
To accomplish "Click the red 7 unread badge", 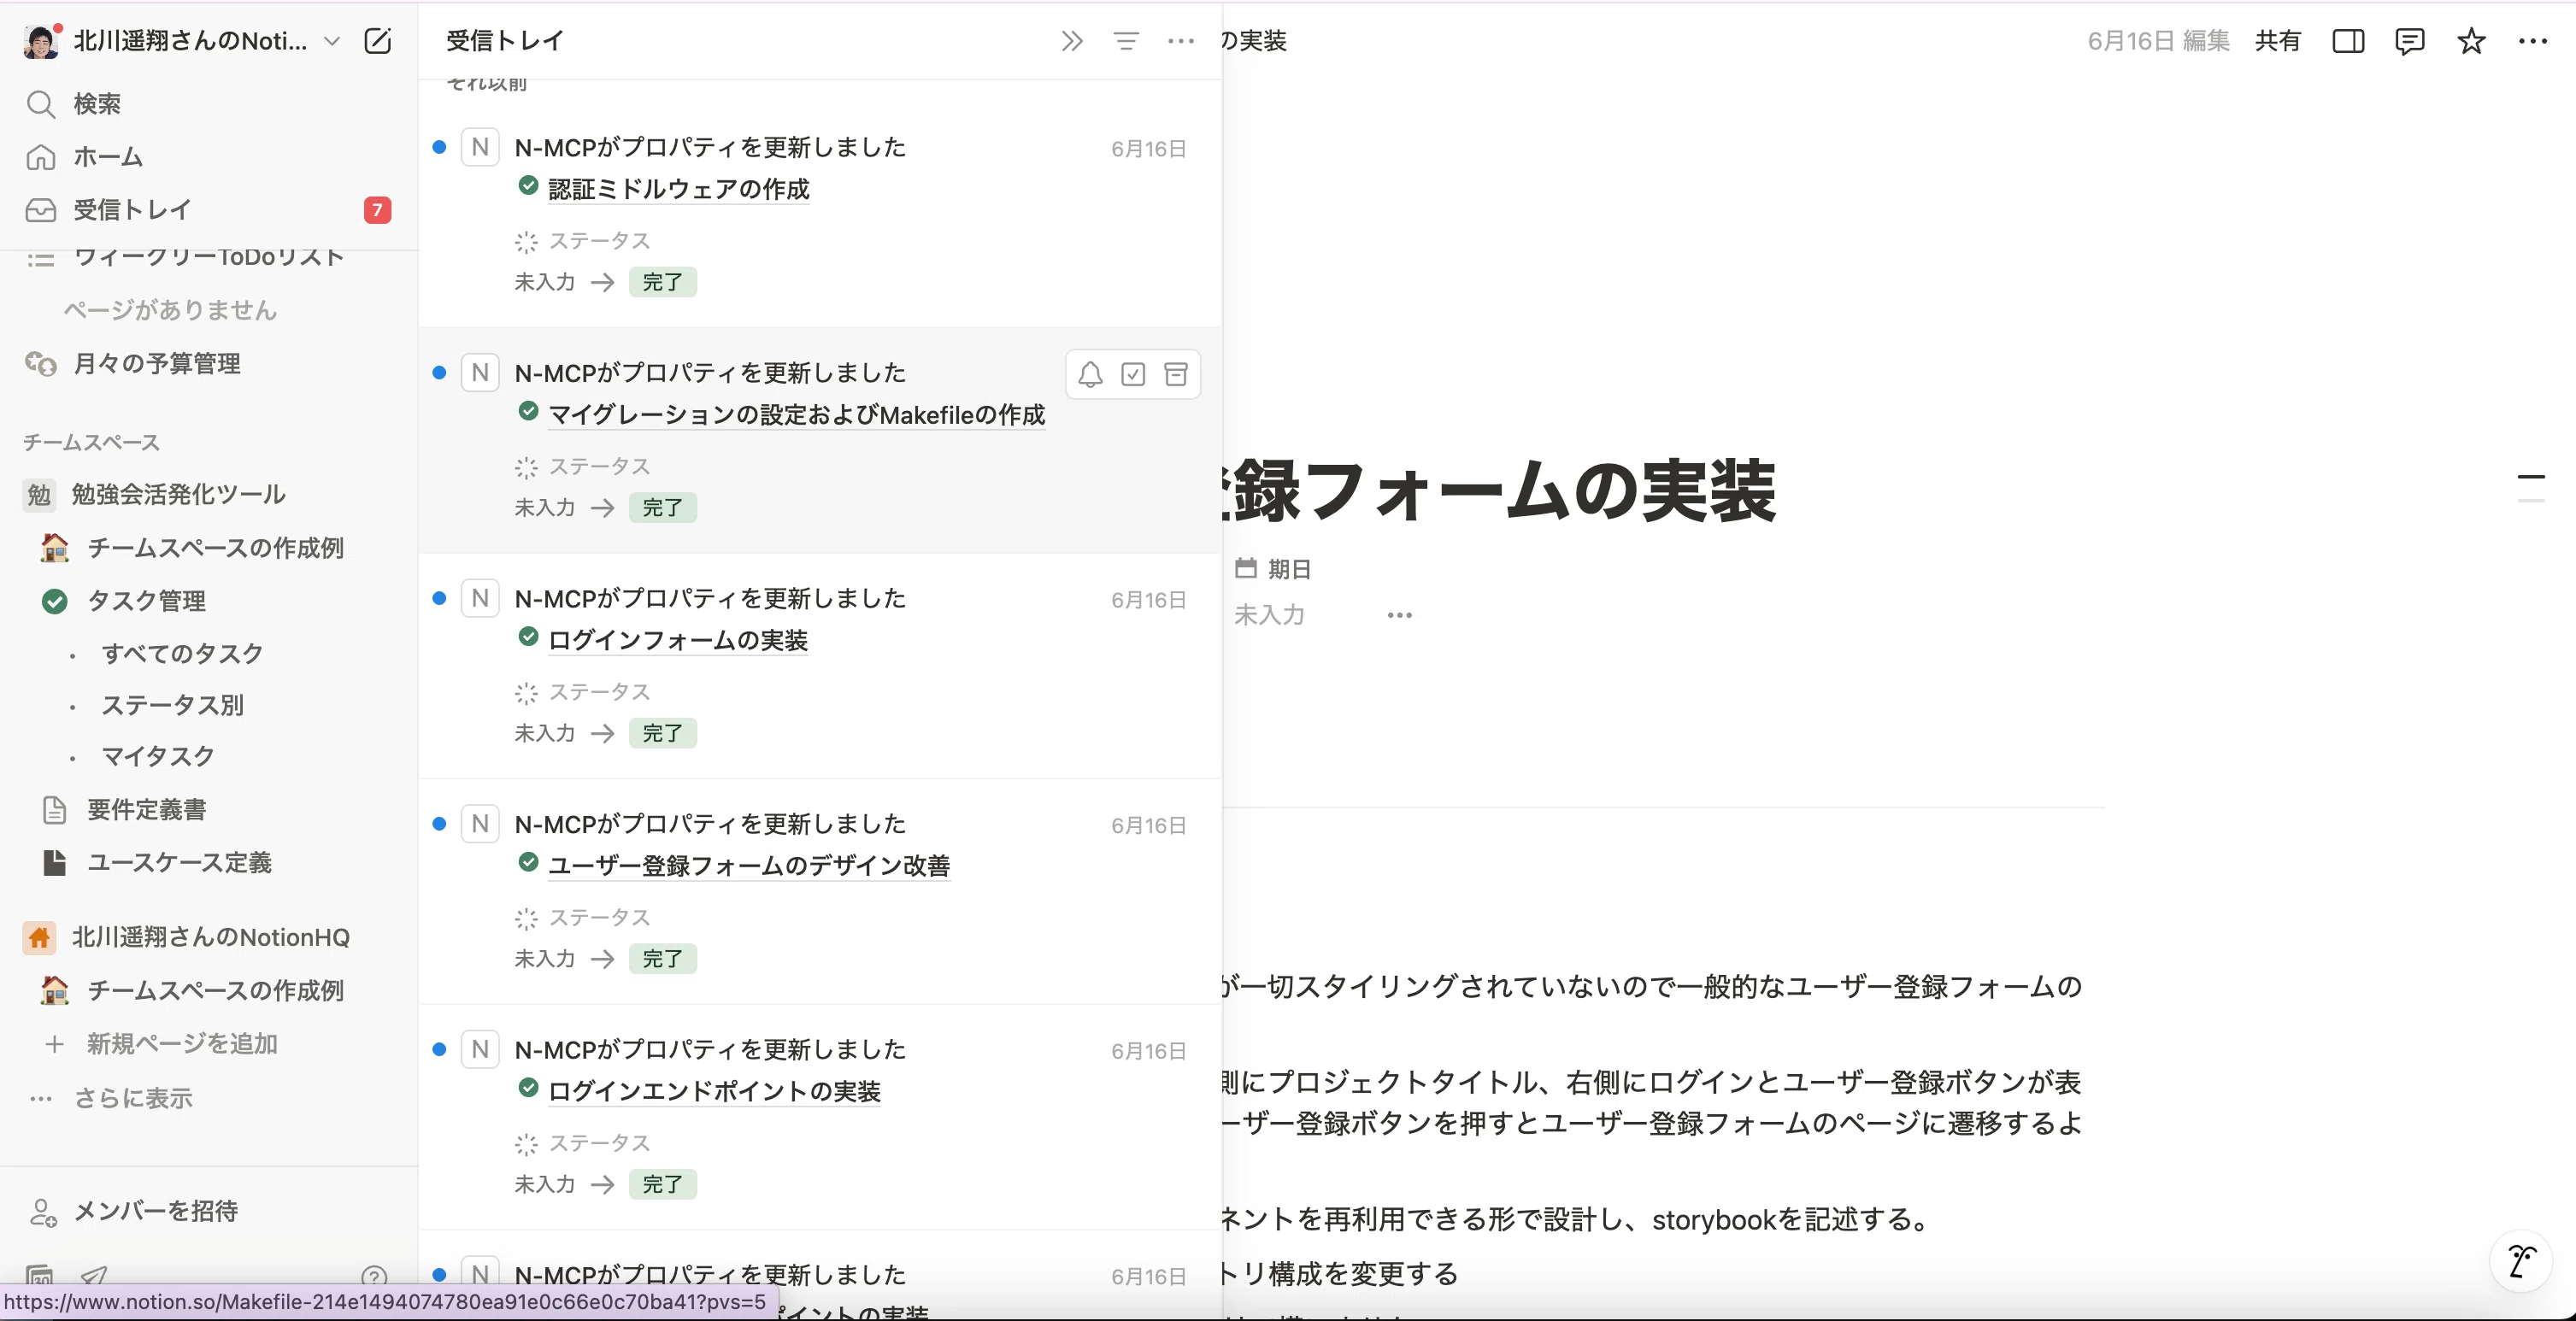I will click(x=377, y=210).
